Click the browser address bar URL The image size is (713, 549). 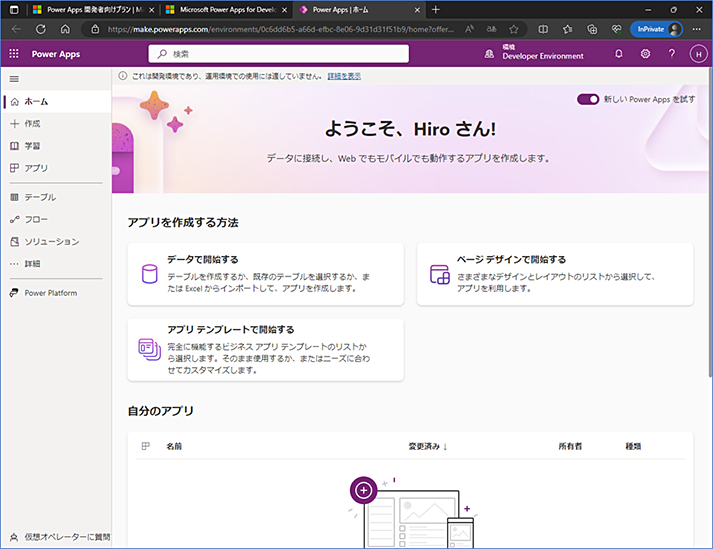coord(281,29)
